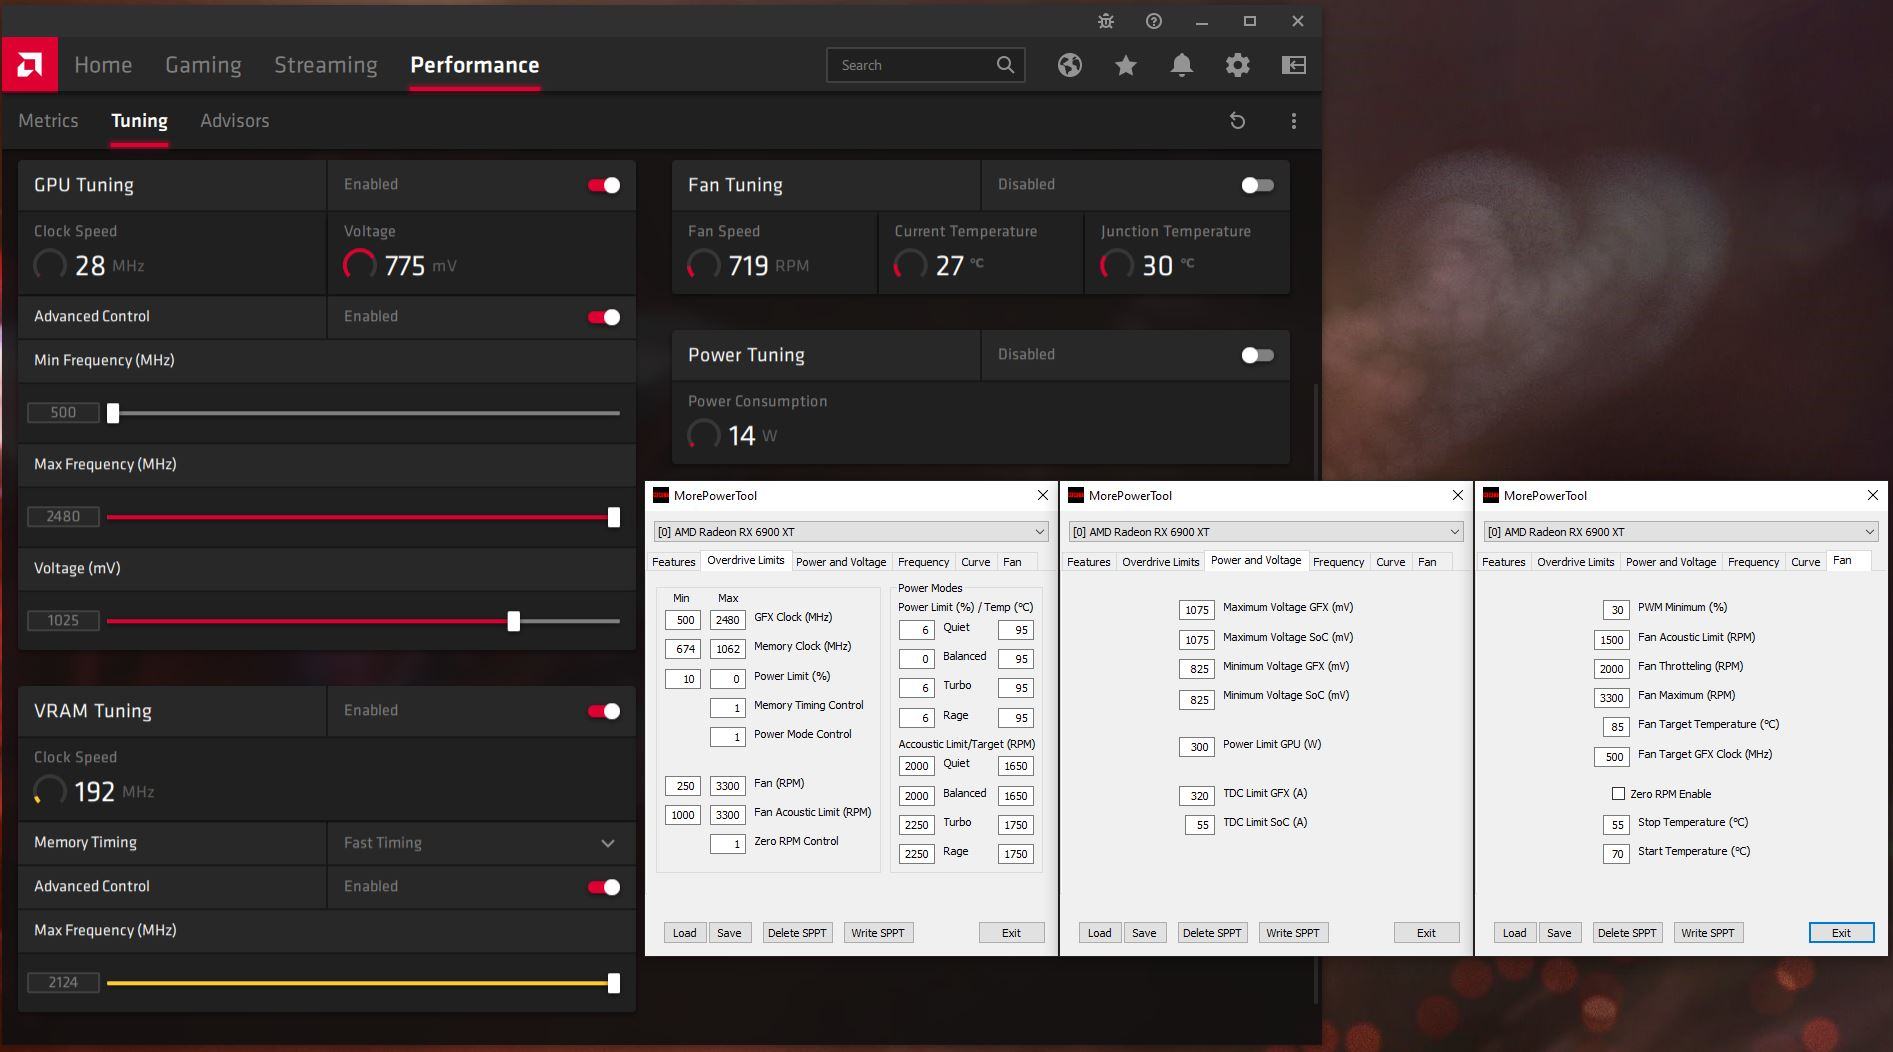1893x1052 pixels.
Task: Click GFX Clock max 2480 field
Action: pos(727,620)
